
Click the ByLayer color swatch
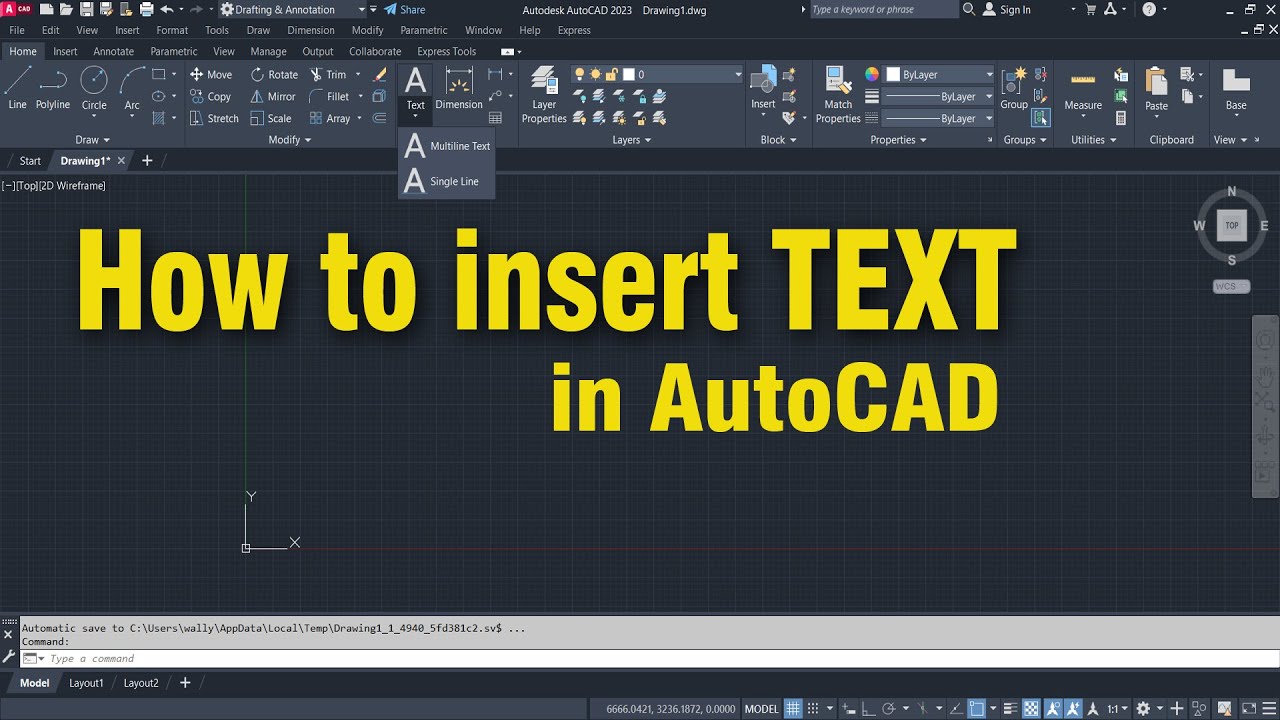[x=894, y=74]
